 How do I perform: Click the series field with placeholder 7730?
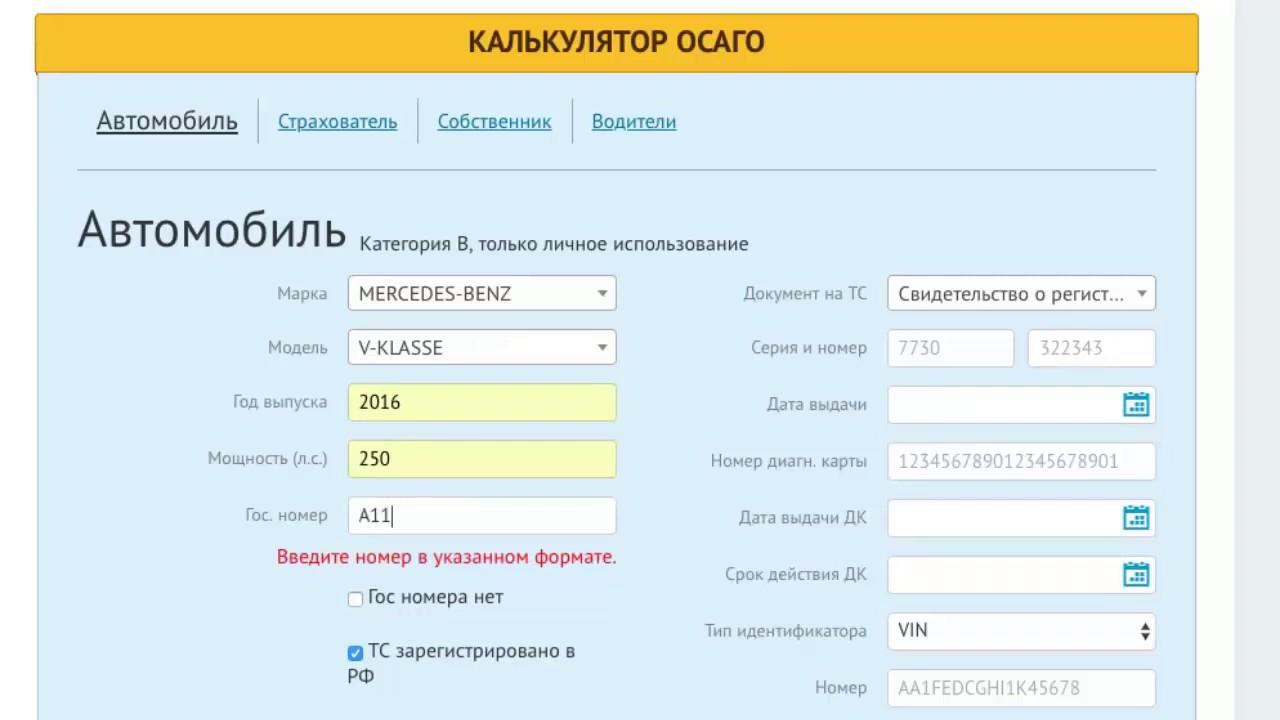[951, 347]
